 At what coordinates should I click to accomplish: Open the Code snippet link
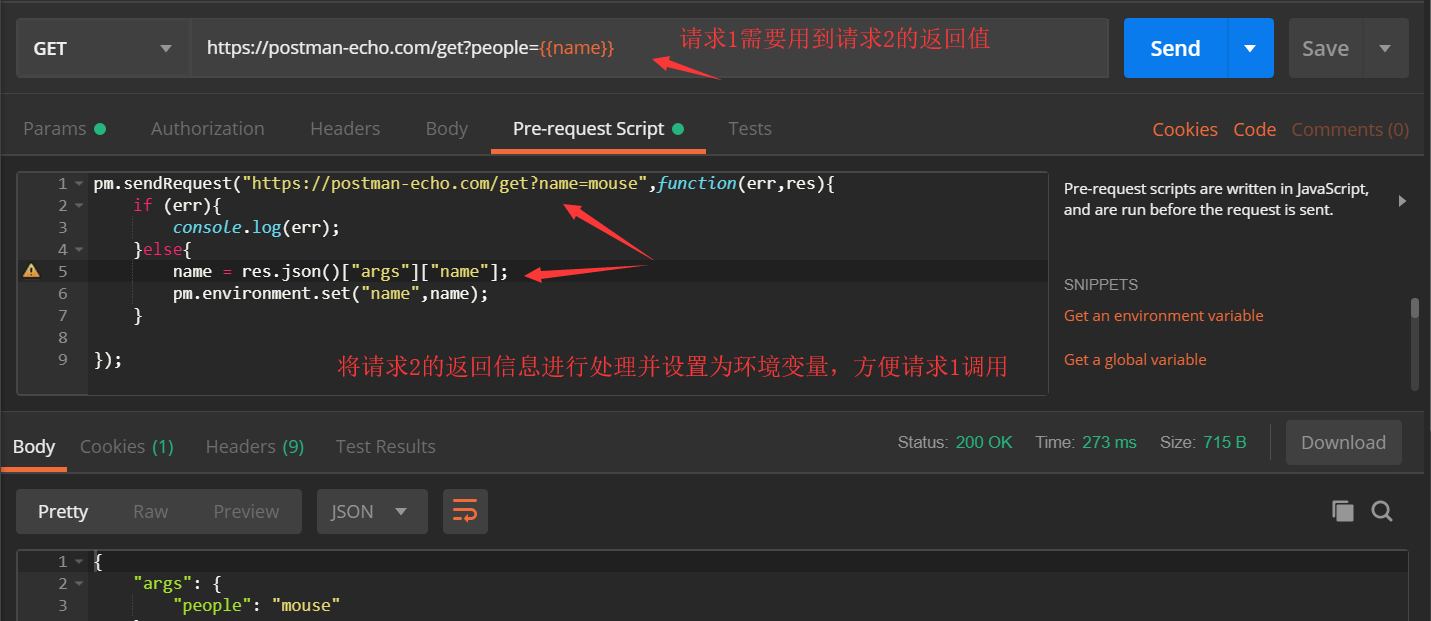point(1255,129)
